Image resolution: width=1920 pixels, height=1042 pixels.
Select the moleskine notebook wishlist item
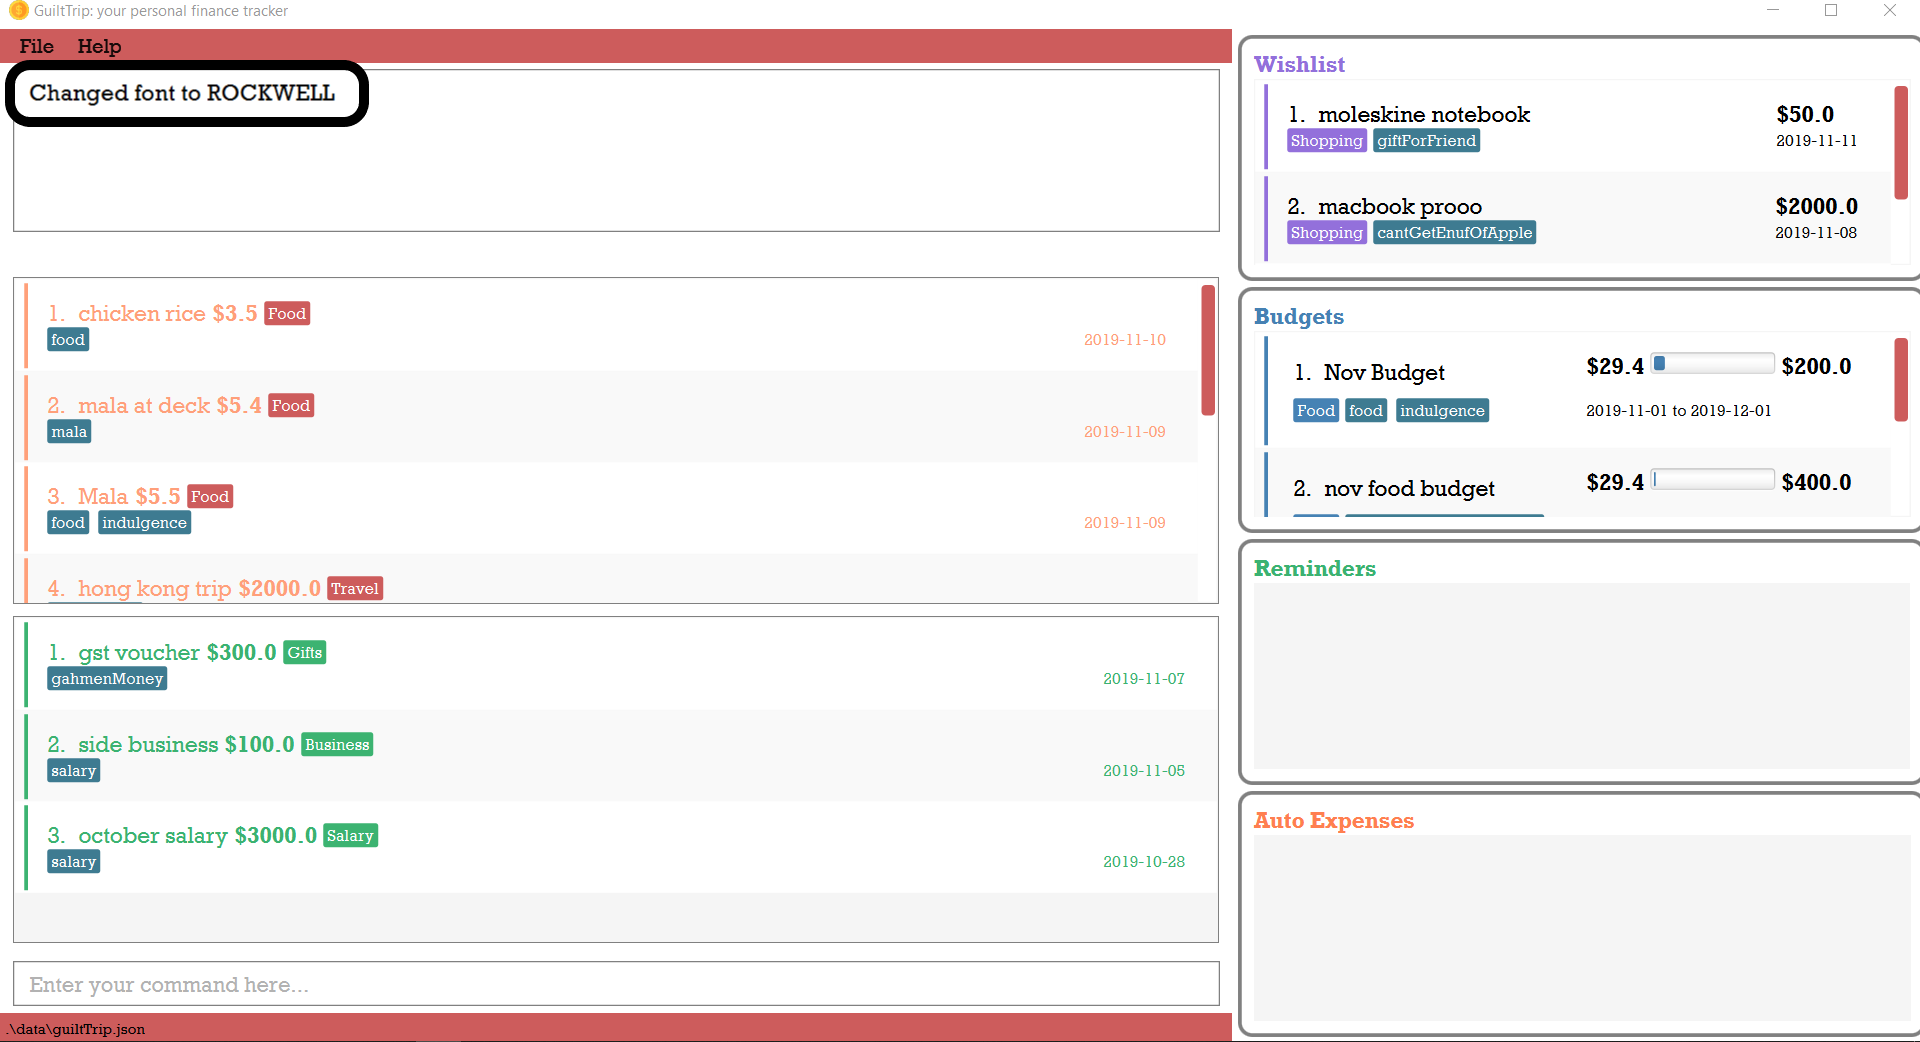click(x=1577, y=126)
